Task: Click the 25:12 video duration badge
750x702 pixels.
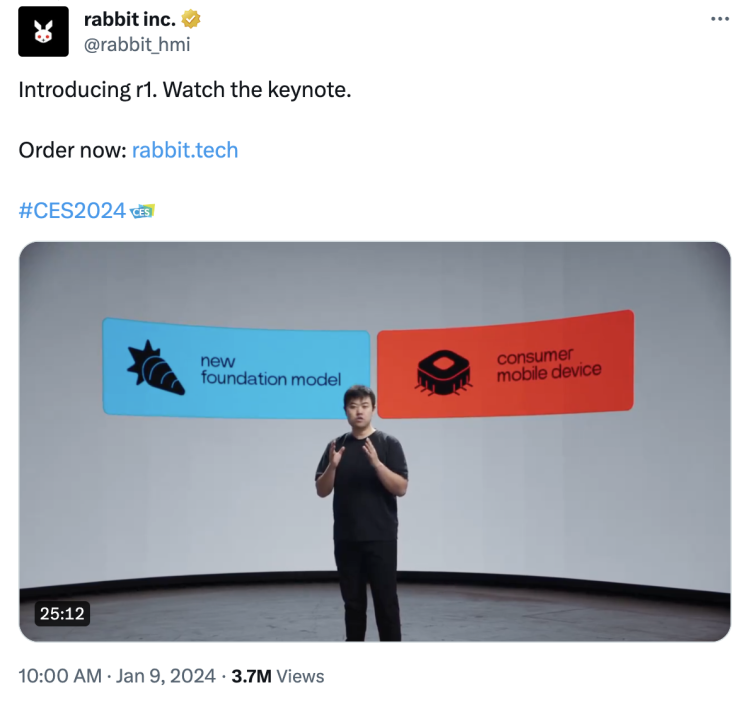Action: point(62,614)
